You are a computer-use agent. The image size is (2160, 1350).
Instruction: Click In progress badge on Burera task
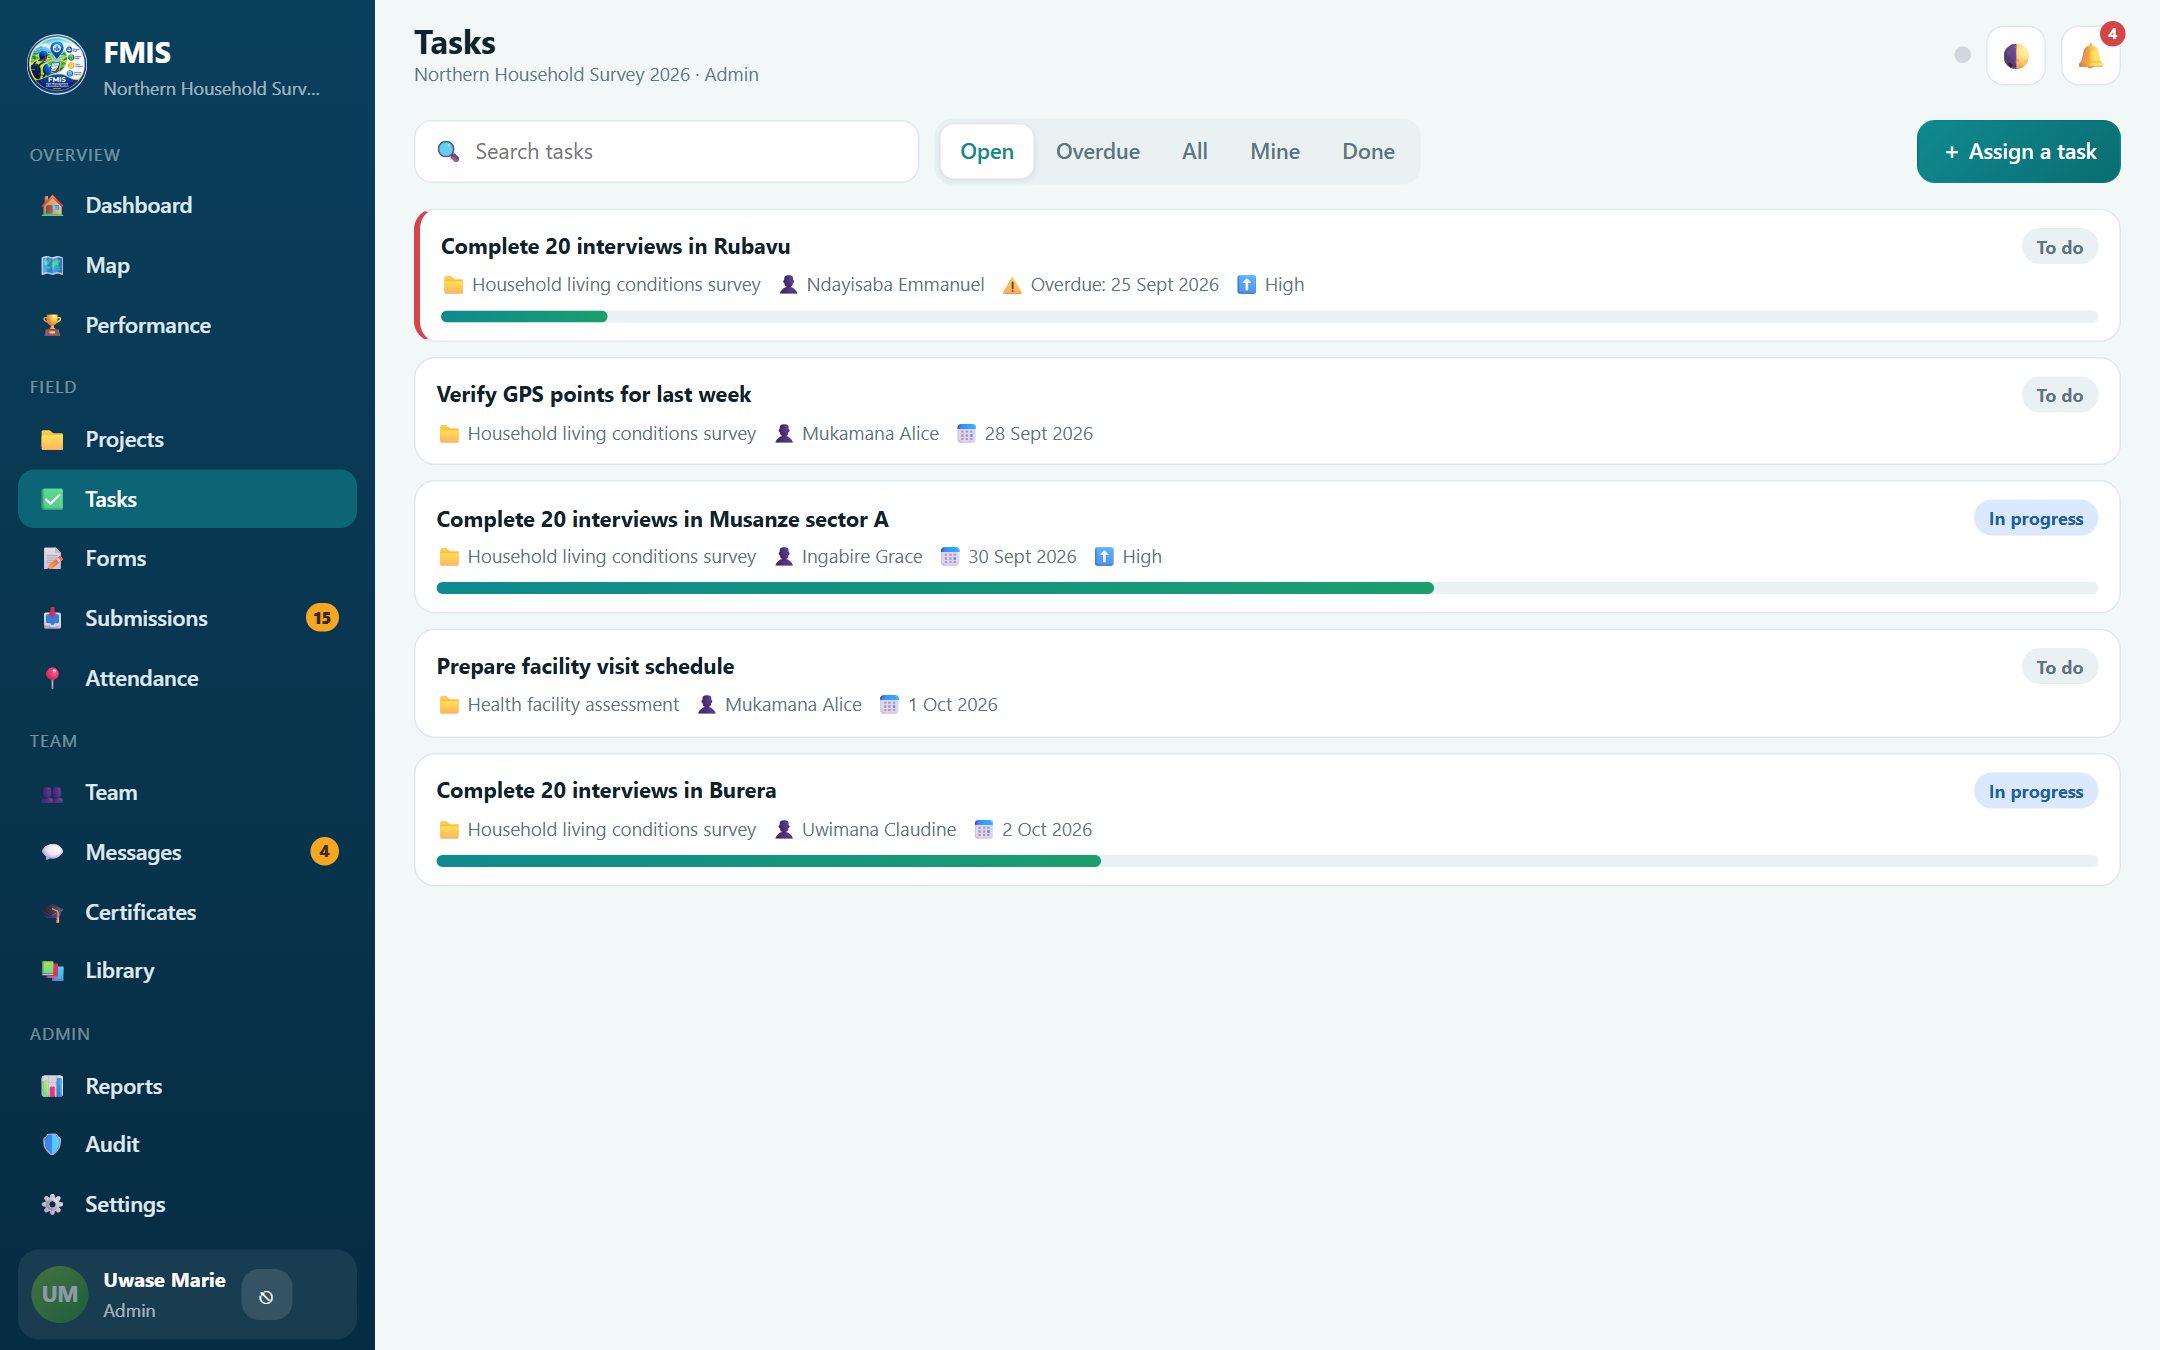click(2035, 791)
